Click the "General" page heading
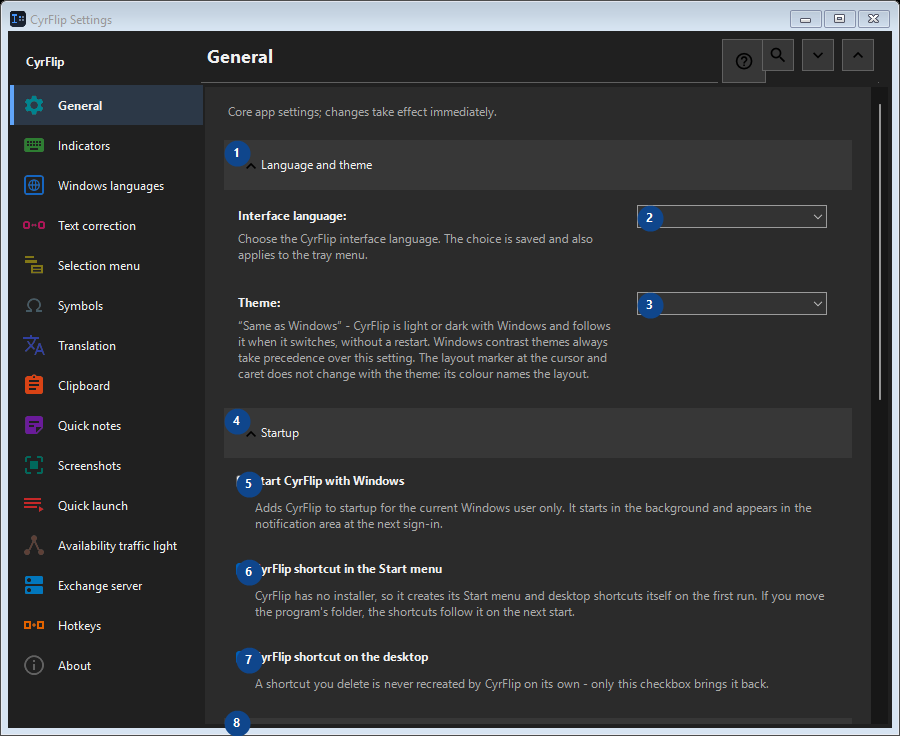 coord(240,57)
